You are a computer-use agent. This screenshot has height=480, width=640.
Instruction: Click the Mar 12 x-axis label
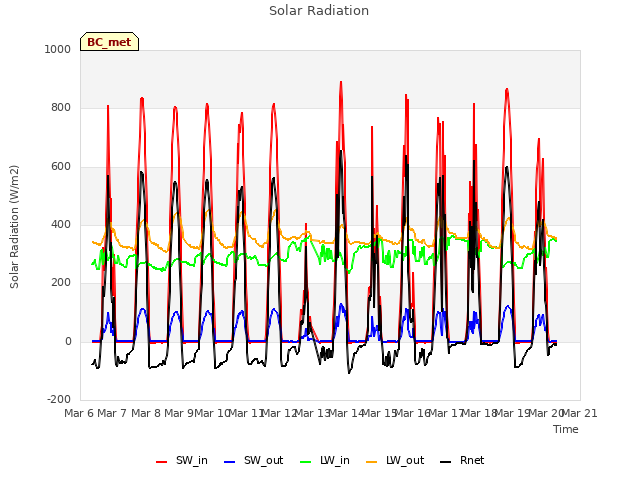click(279, 413)
